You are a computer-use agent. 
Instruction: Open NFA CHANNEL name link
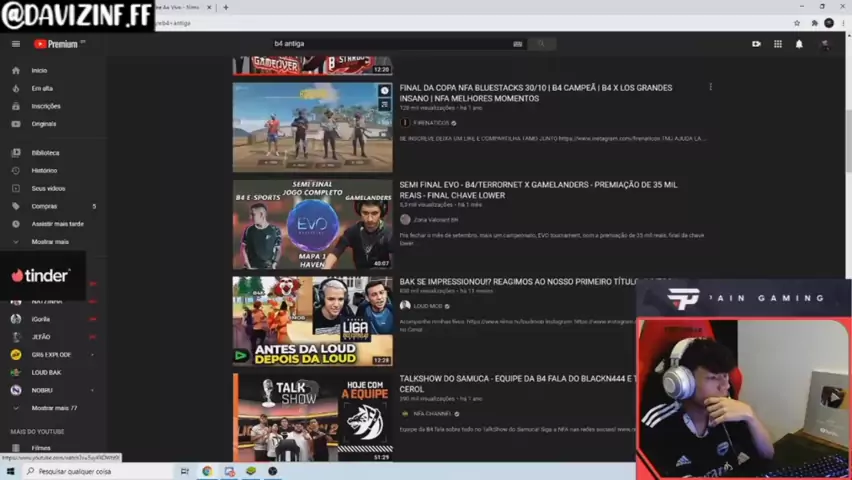click(433, 414)
